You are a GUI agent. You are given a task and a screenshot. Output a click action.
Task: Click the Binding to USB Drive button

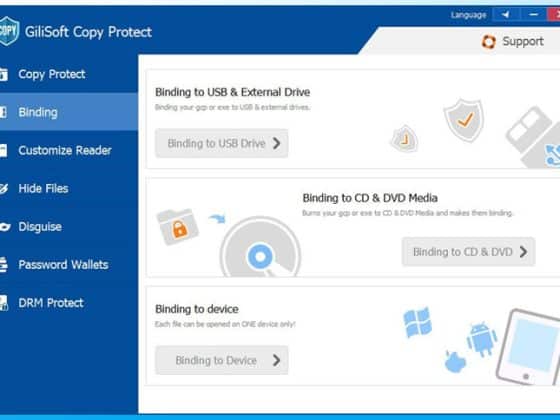tap(221, 143)
